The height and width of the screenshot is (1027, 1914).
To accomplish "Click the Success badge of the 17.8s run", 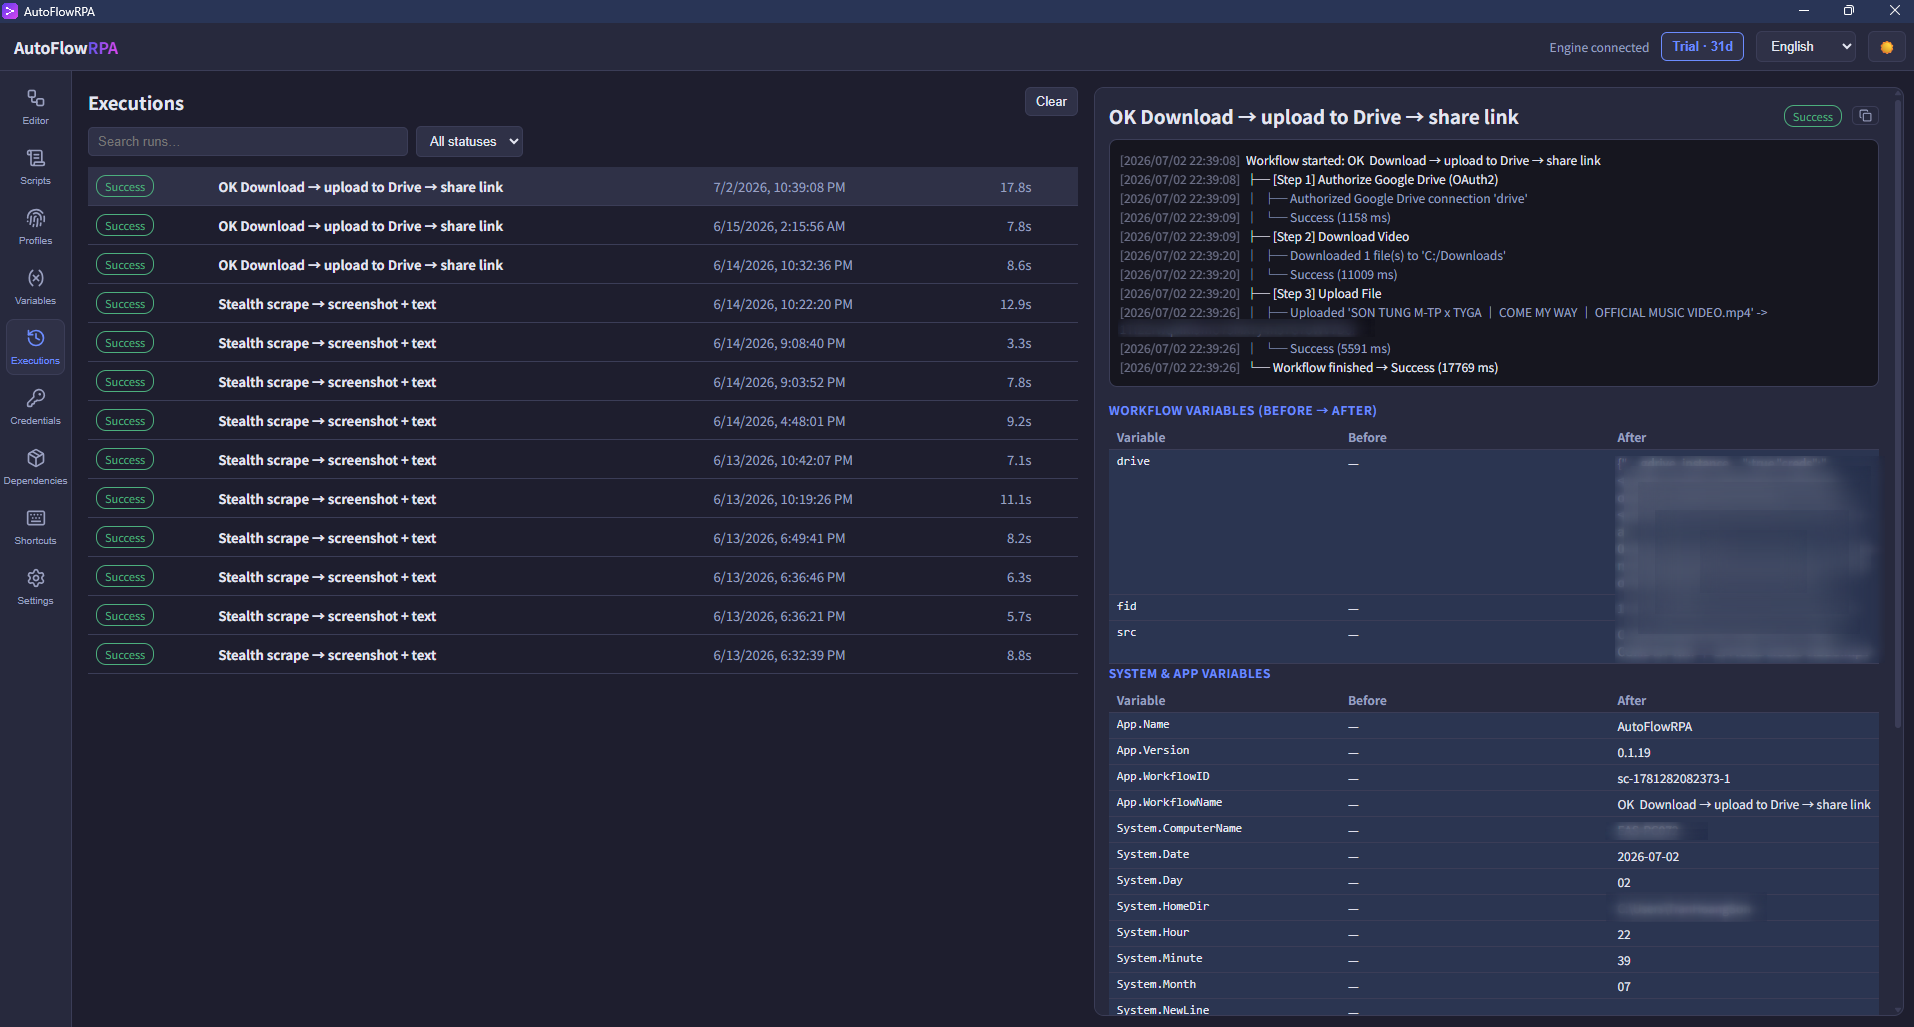I will click(125, 187).
